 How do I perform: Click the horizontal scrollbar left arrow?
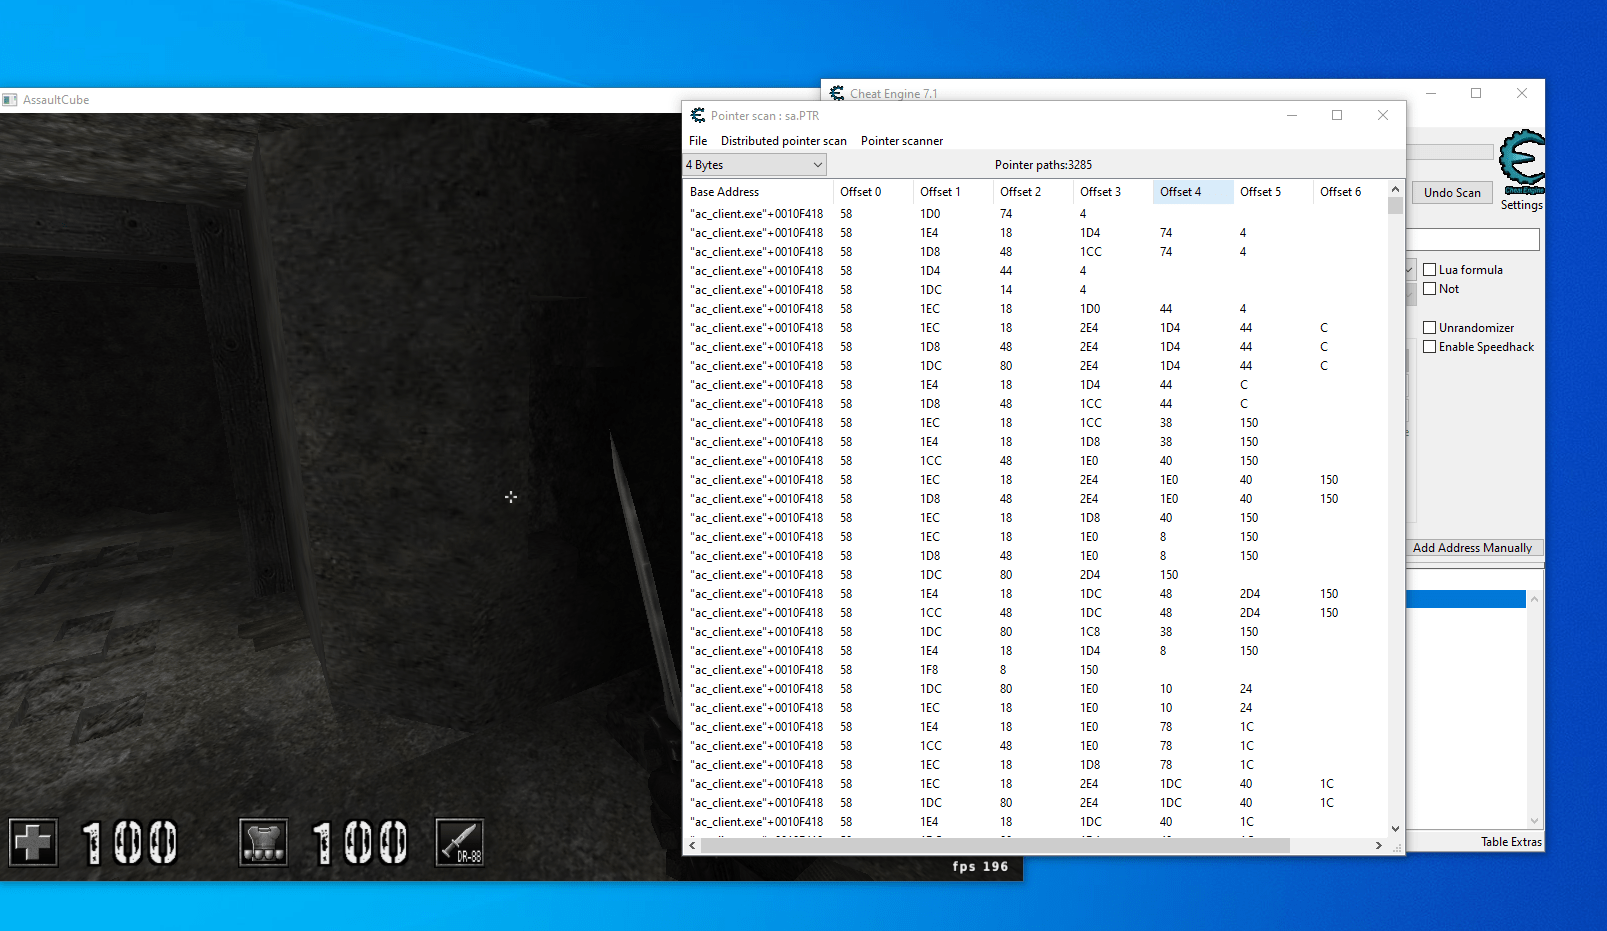[692, 846]
